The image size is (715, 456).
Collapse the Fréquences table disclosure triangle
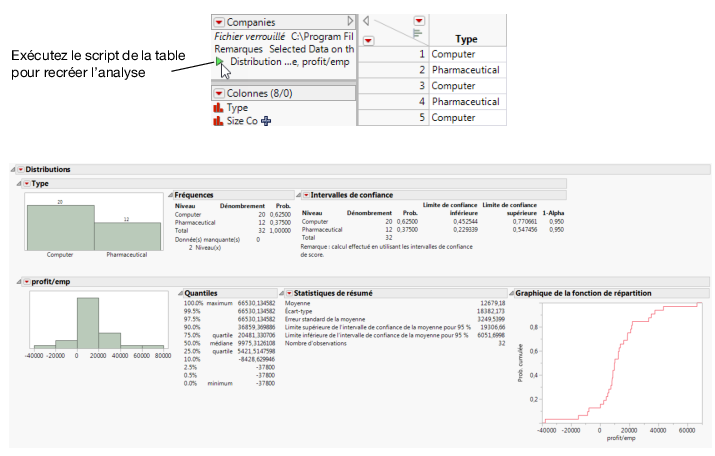[x=171, y=195]
